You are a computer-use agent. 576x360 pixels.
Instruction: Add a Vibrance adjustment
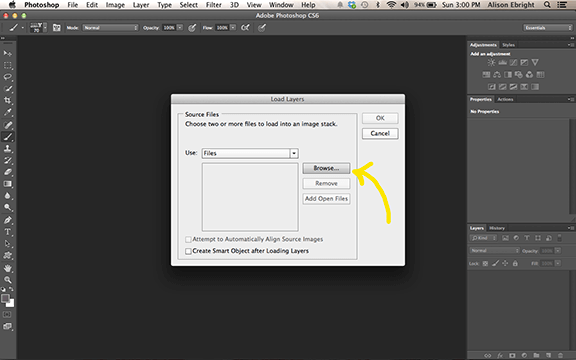tap(535, 62)
